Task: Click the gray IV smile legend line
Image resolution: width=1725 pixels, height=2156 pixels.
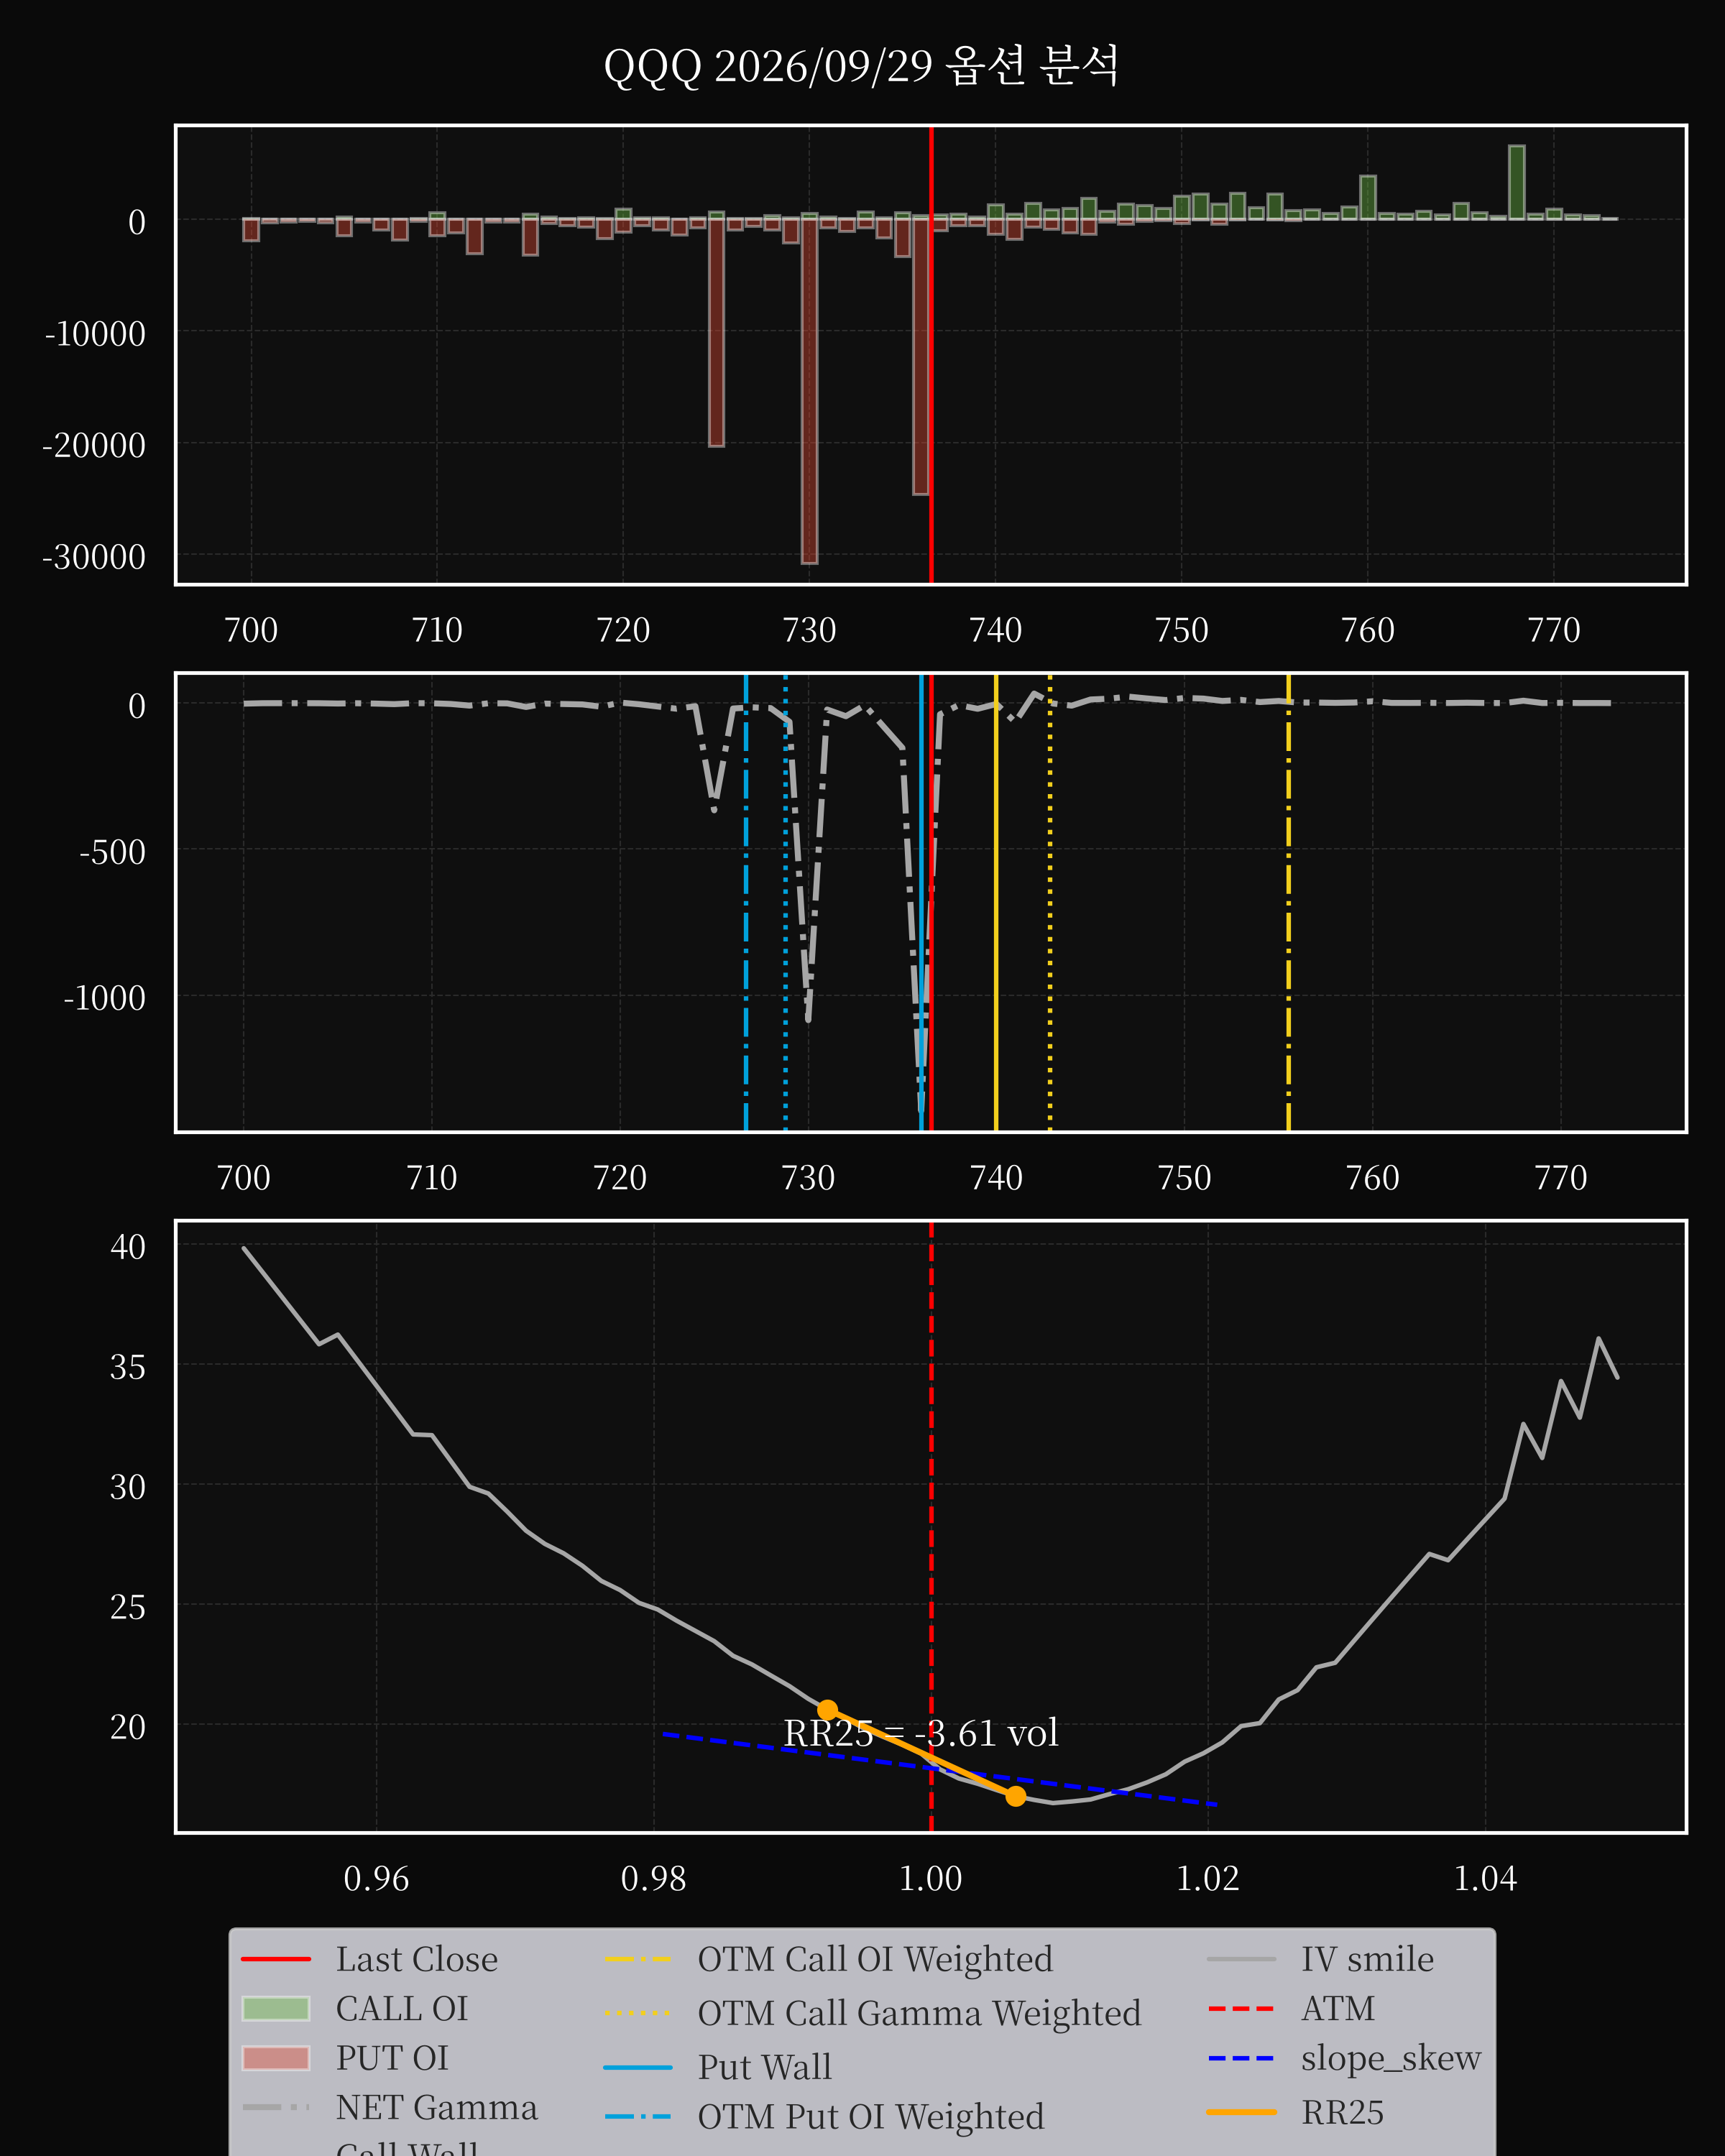Action: [x=1242, y=1959]
